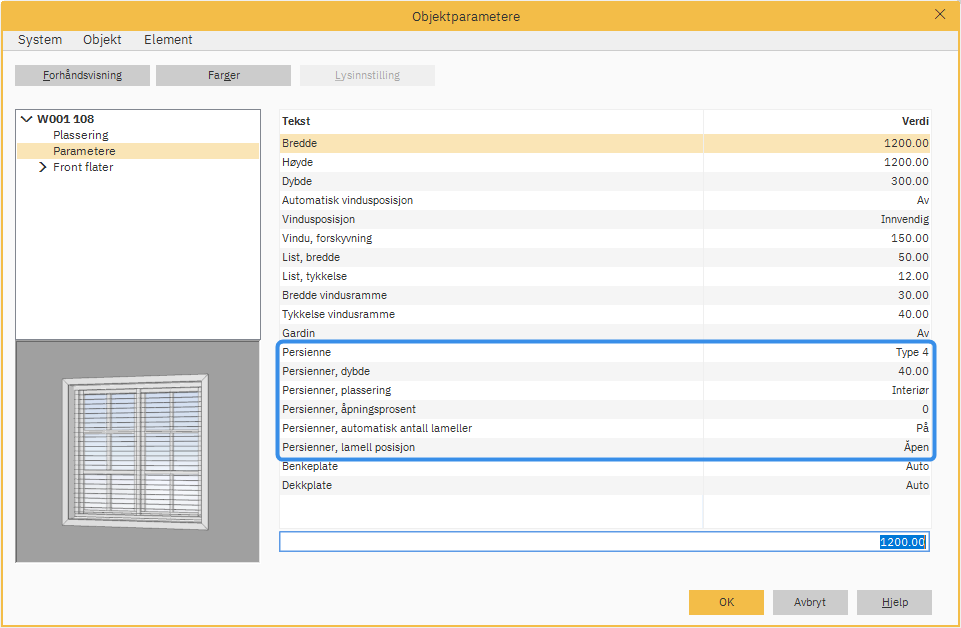Select Parametere in the tree
This screenshot has height=628, width=961.
[84, 151]
